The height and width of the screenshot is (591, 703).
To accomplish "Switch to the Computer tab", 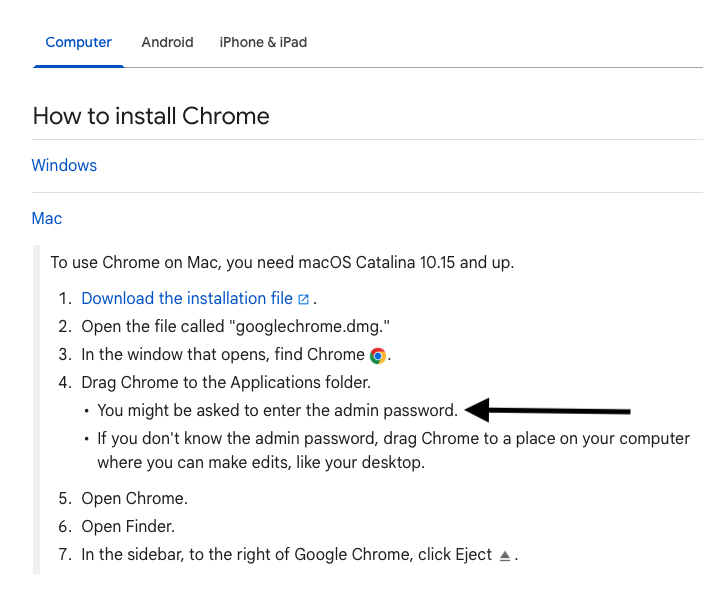I will click(x=79, y=42).
